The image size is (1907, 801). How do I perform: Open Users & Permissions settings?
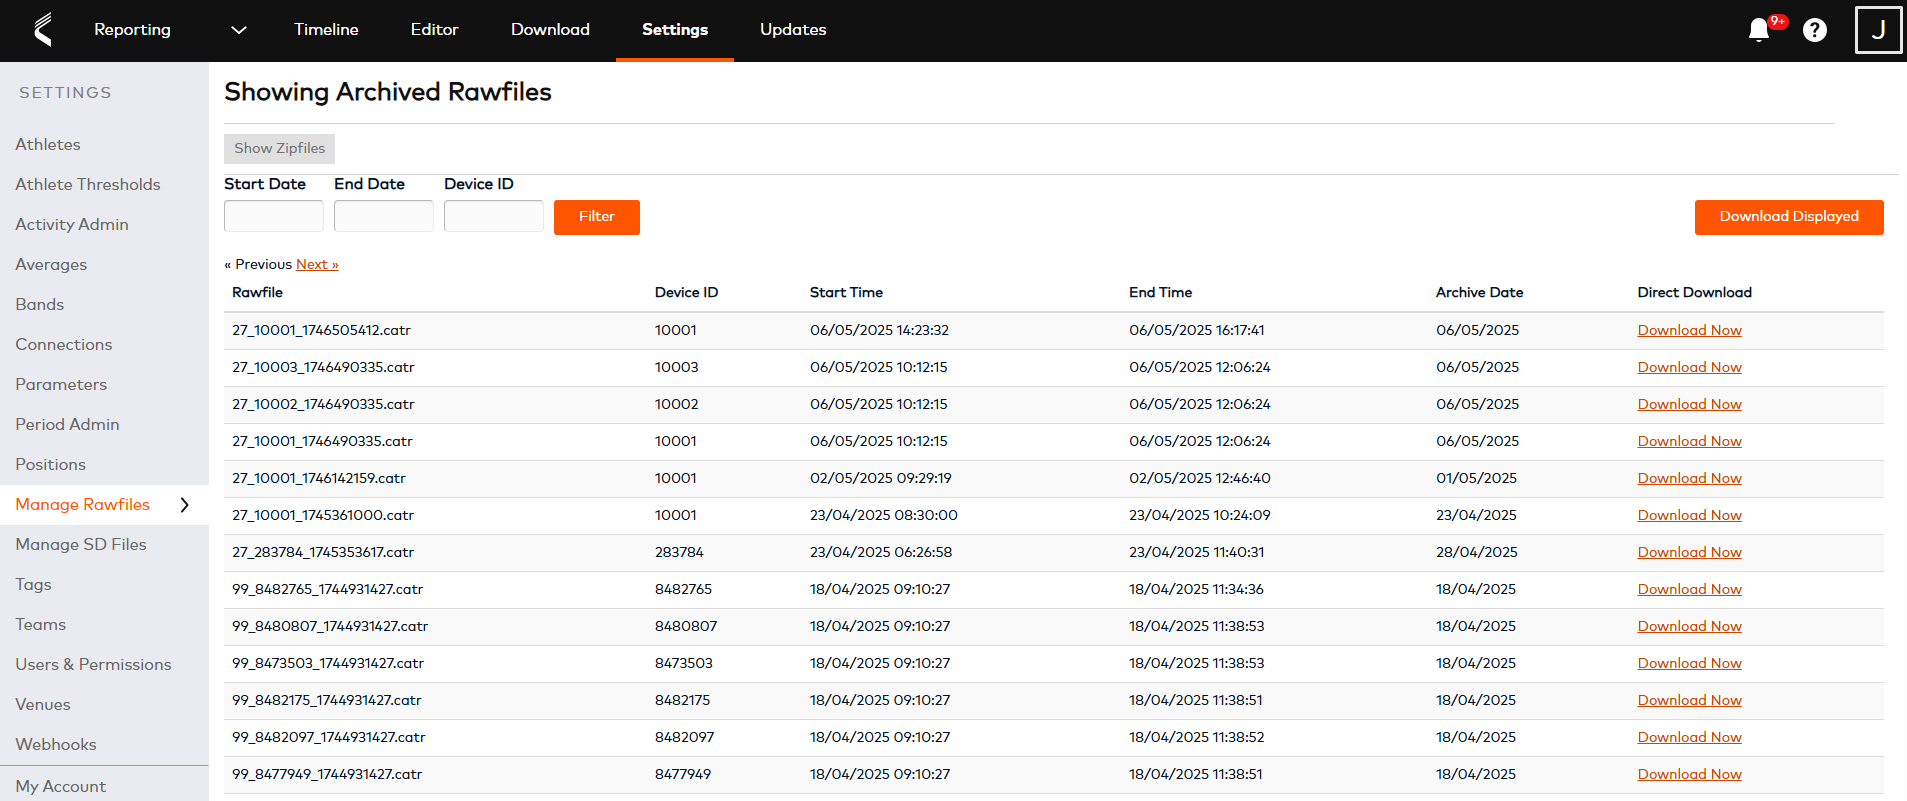point(93,665)
